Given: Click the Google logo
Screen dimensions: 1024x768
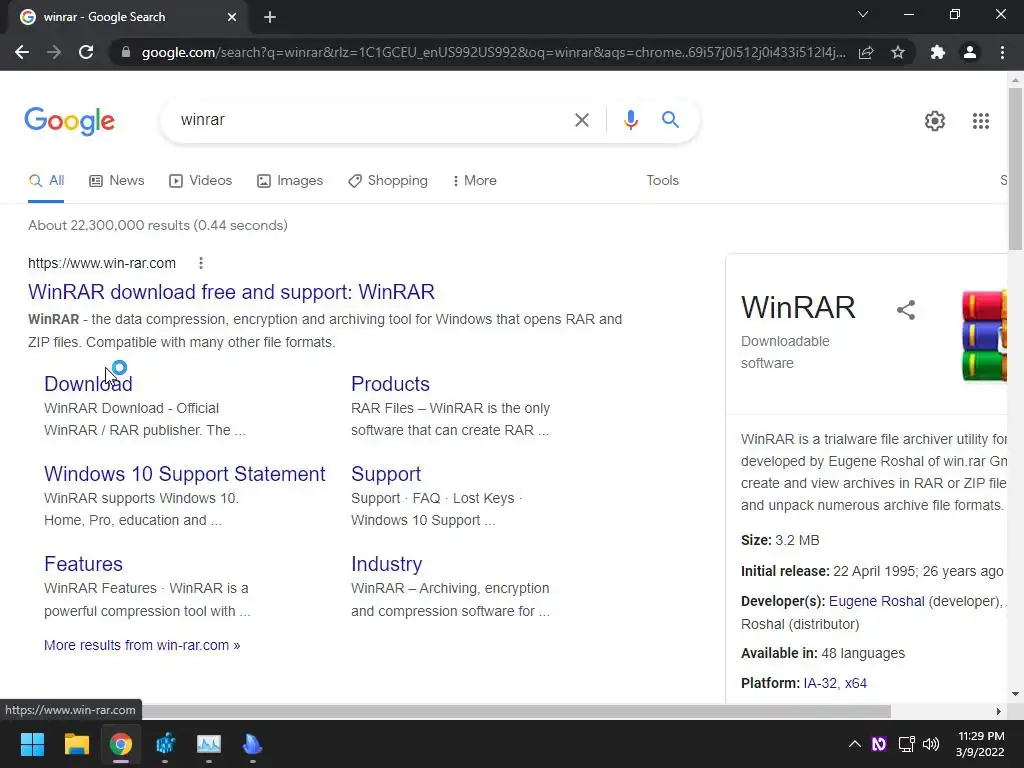Looking at the screenshot, I should point(70,121).
